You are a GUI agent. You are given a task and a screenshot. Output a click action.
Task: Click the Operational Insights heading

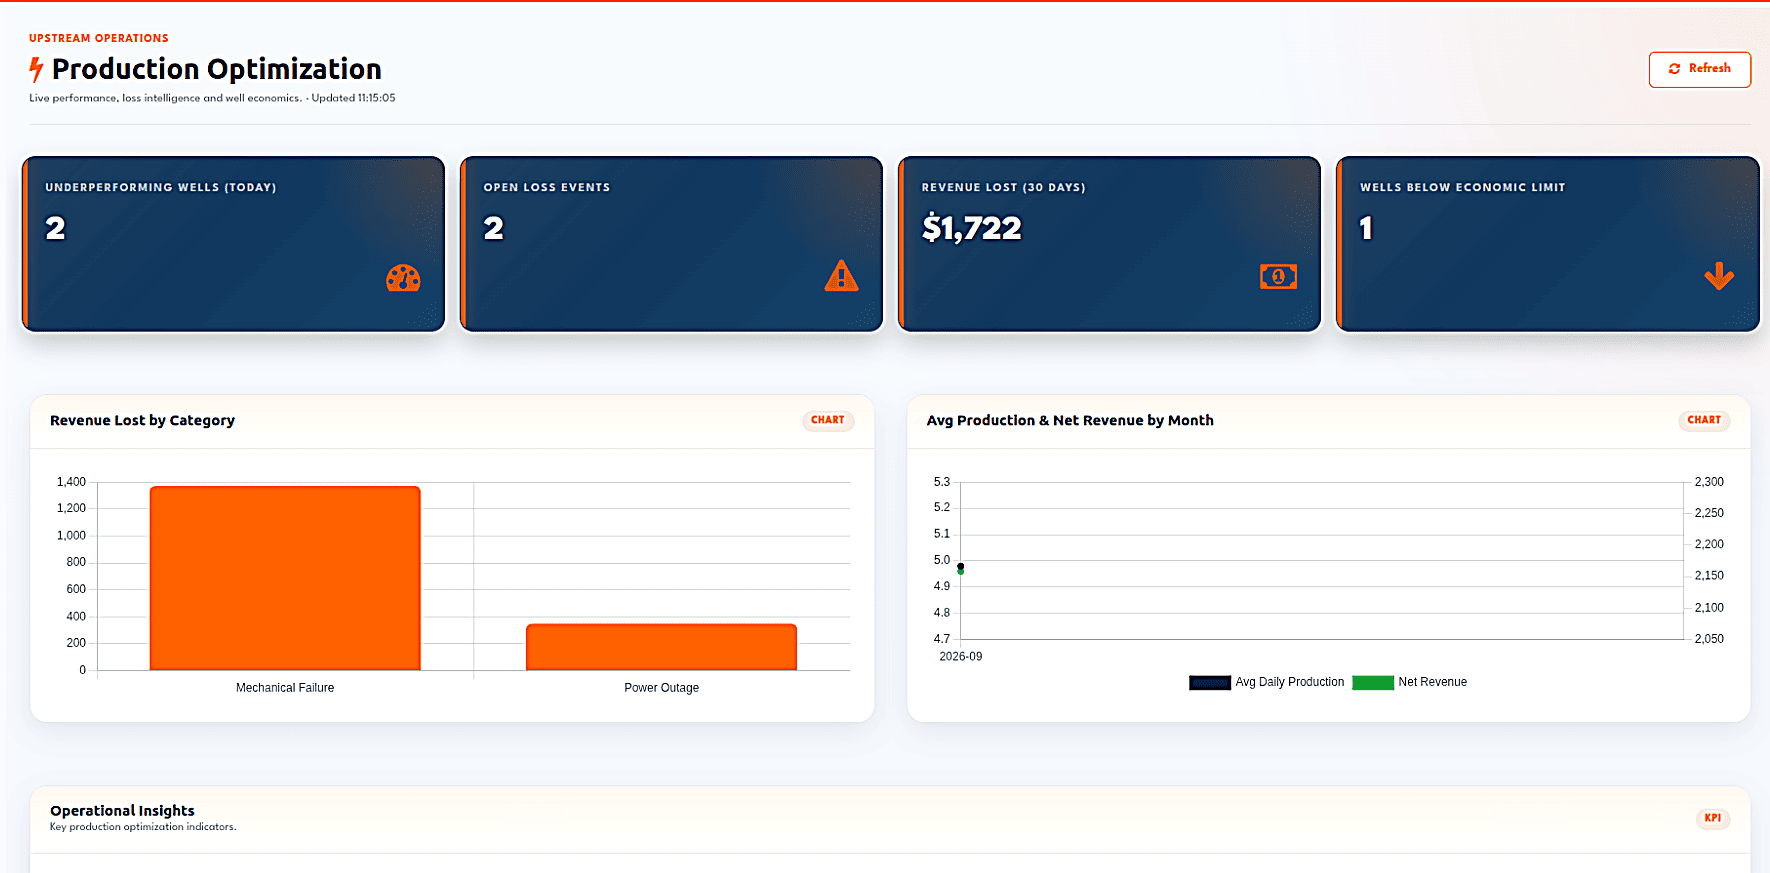pos(122,810)
